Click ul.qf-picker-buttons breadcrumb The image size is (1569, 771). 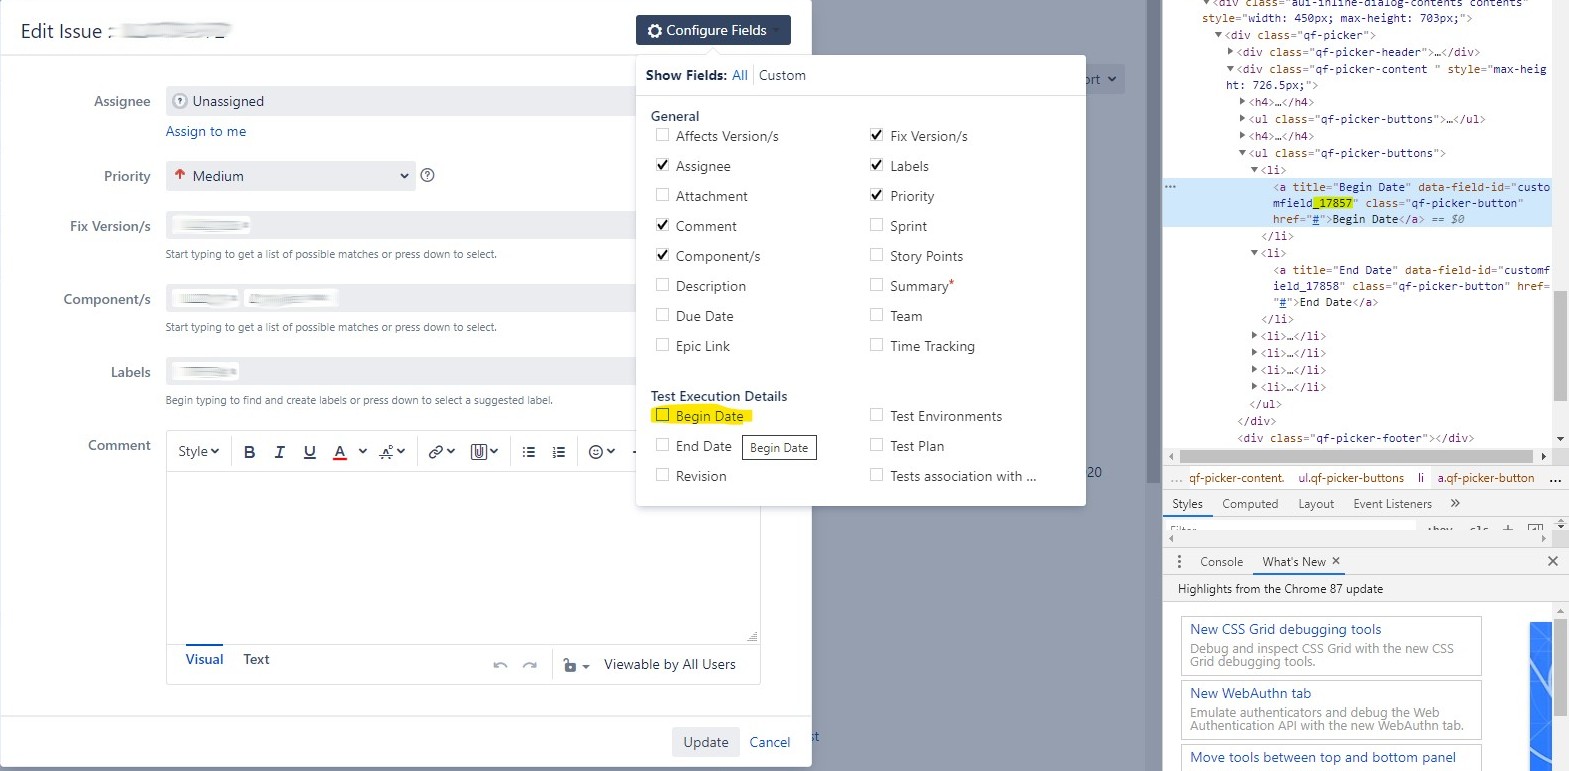[x=1351, y=478]
